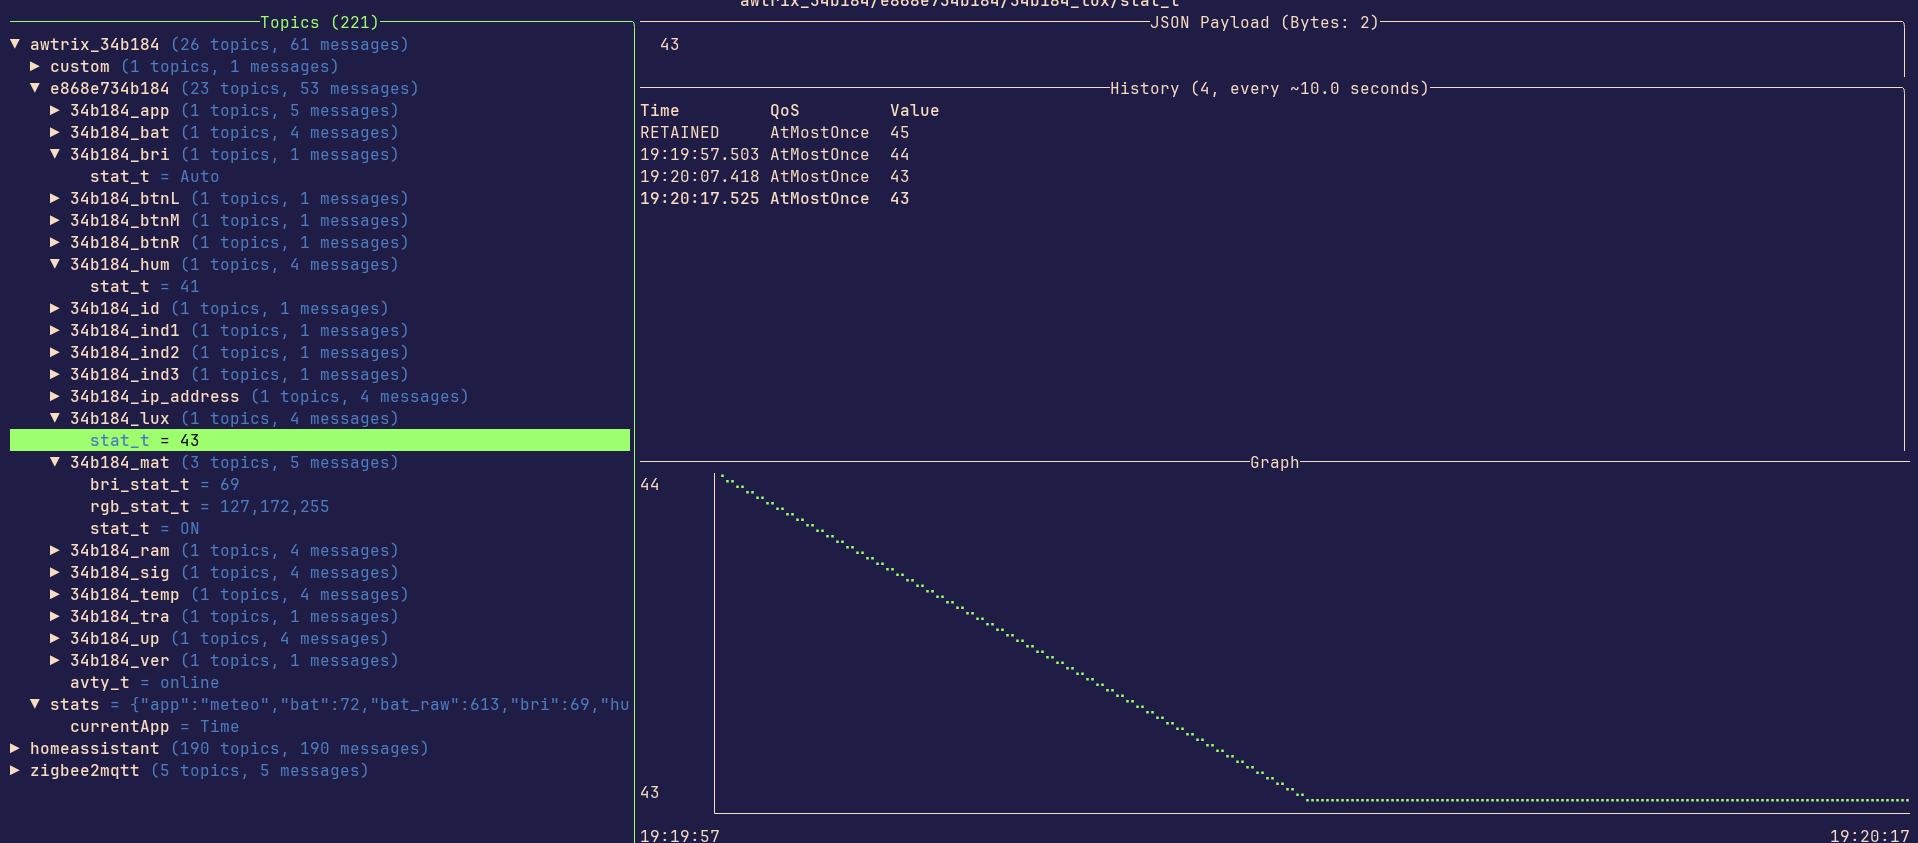Image resolution: width=1918 pixels, height=843 pixels.
Task: Collapse the stats topic node
Action: [x=35, y=704]
